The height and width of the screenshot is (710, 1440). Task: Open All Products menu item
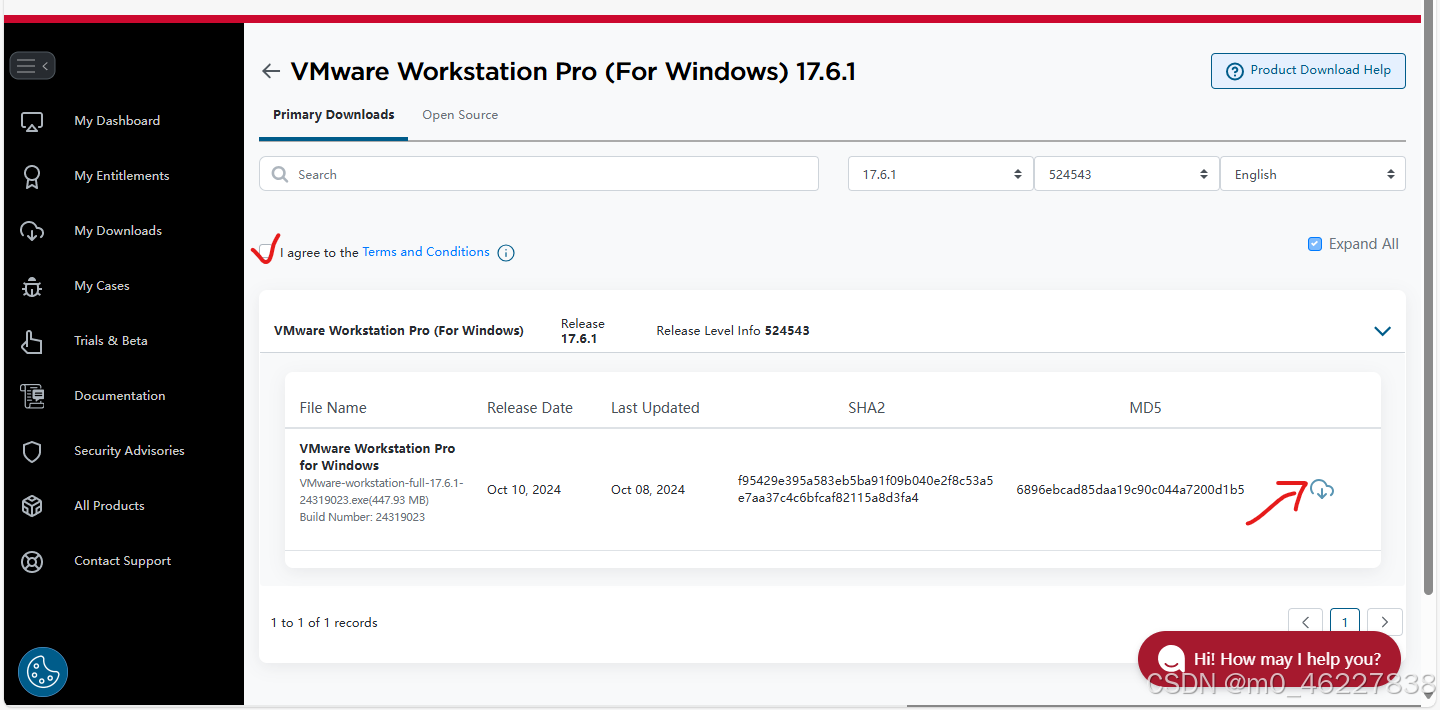pyautogui.click(x=109, y=506)
